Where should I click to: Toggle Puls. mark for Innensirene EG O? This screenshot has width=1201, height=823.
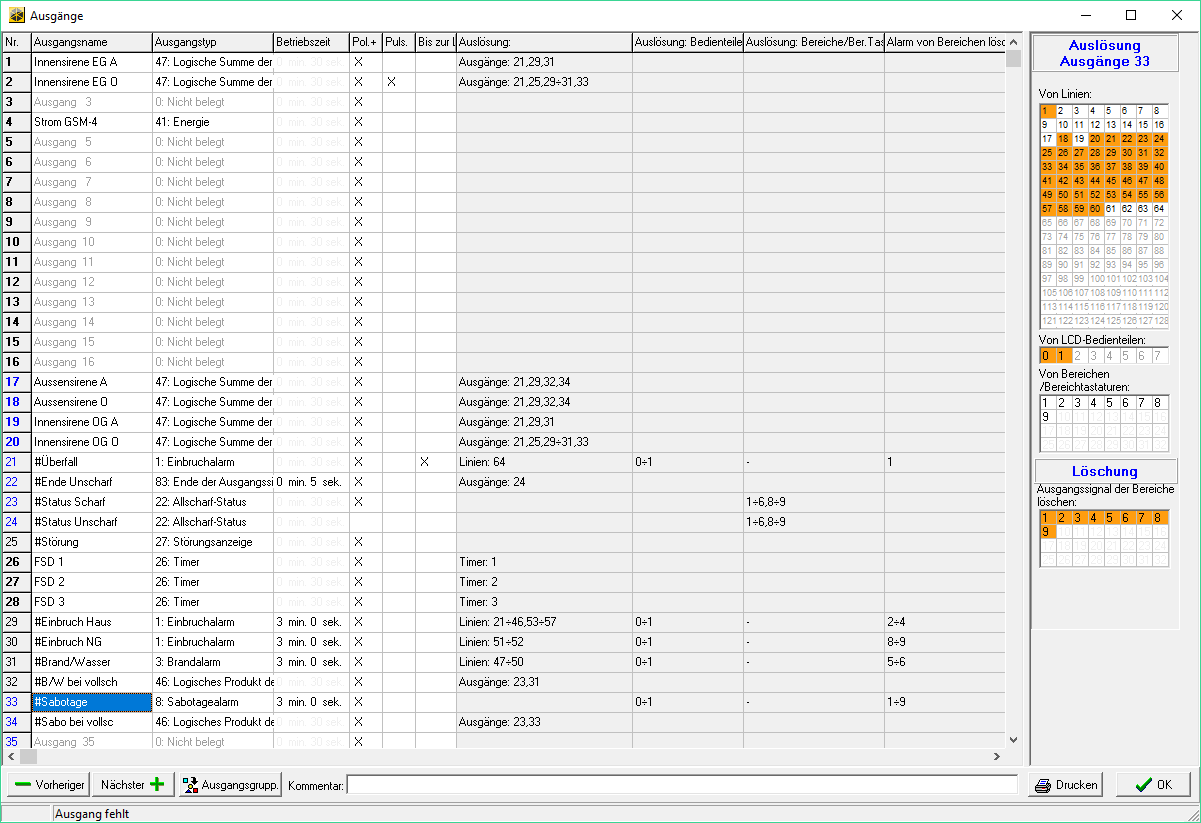(391, 82)
